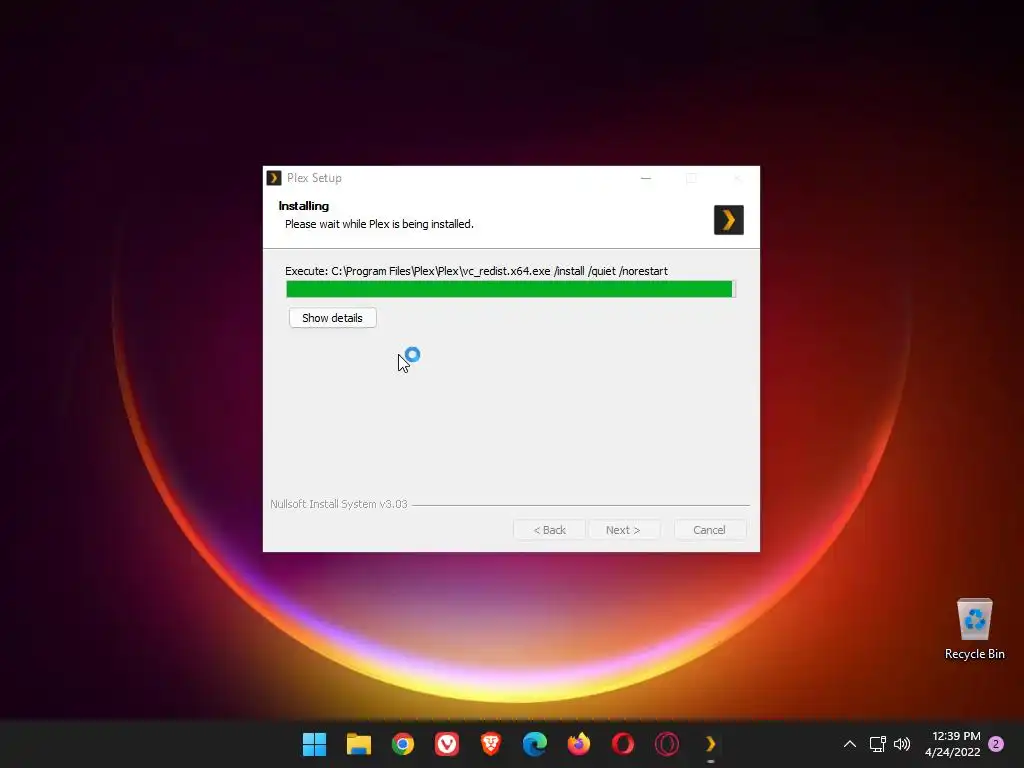
Task: Launch Firefox from the taskbar
Action: 579,744
